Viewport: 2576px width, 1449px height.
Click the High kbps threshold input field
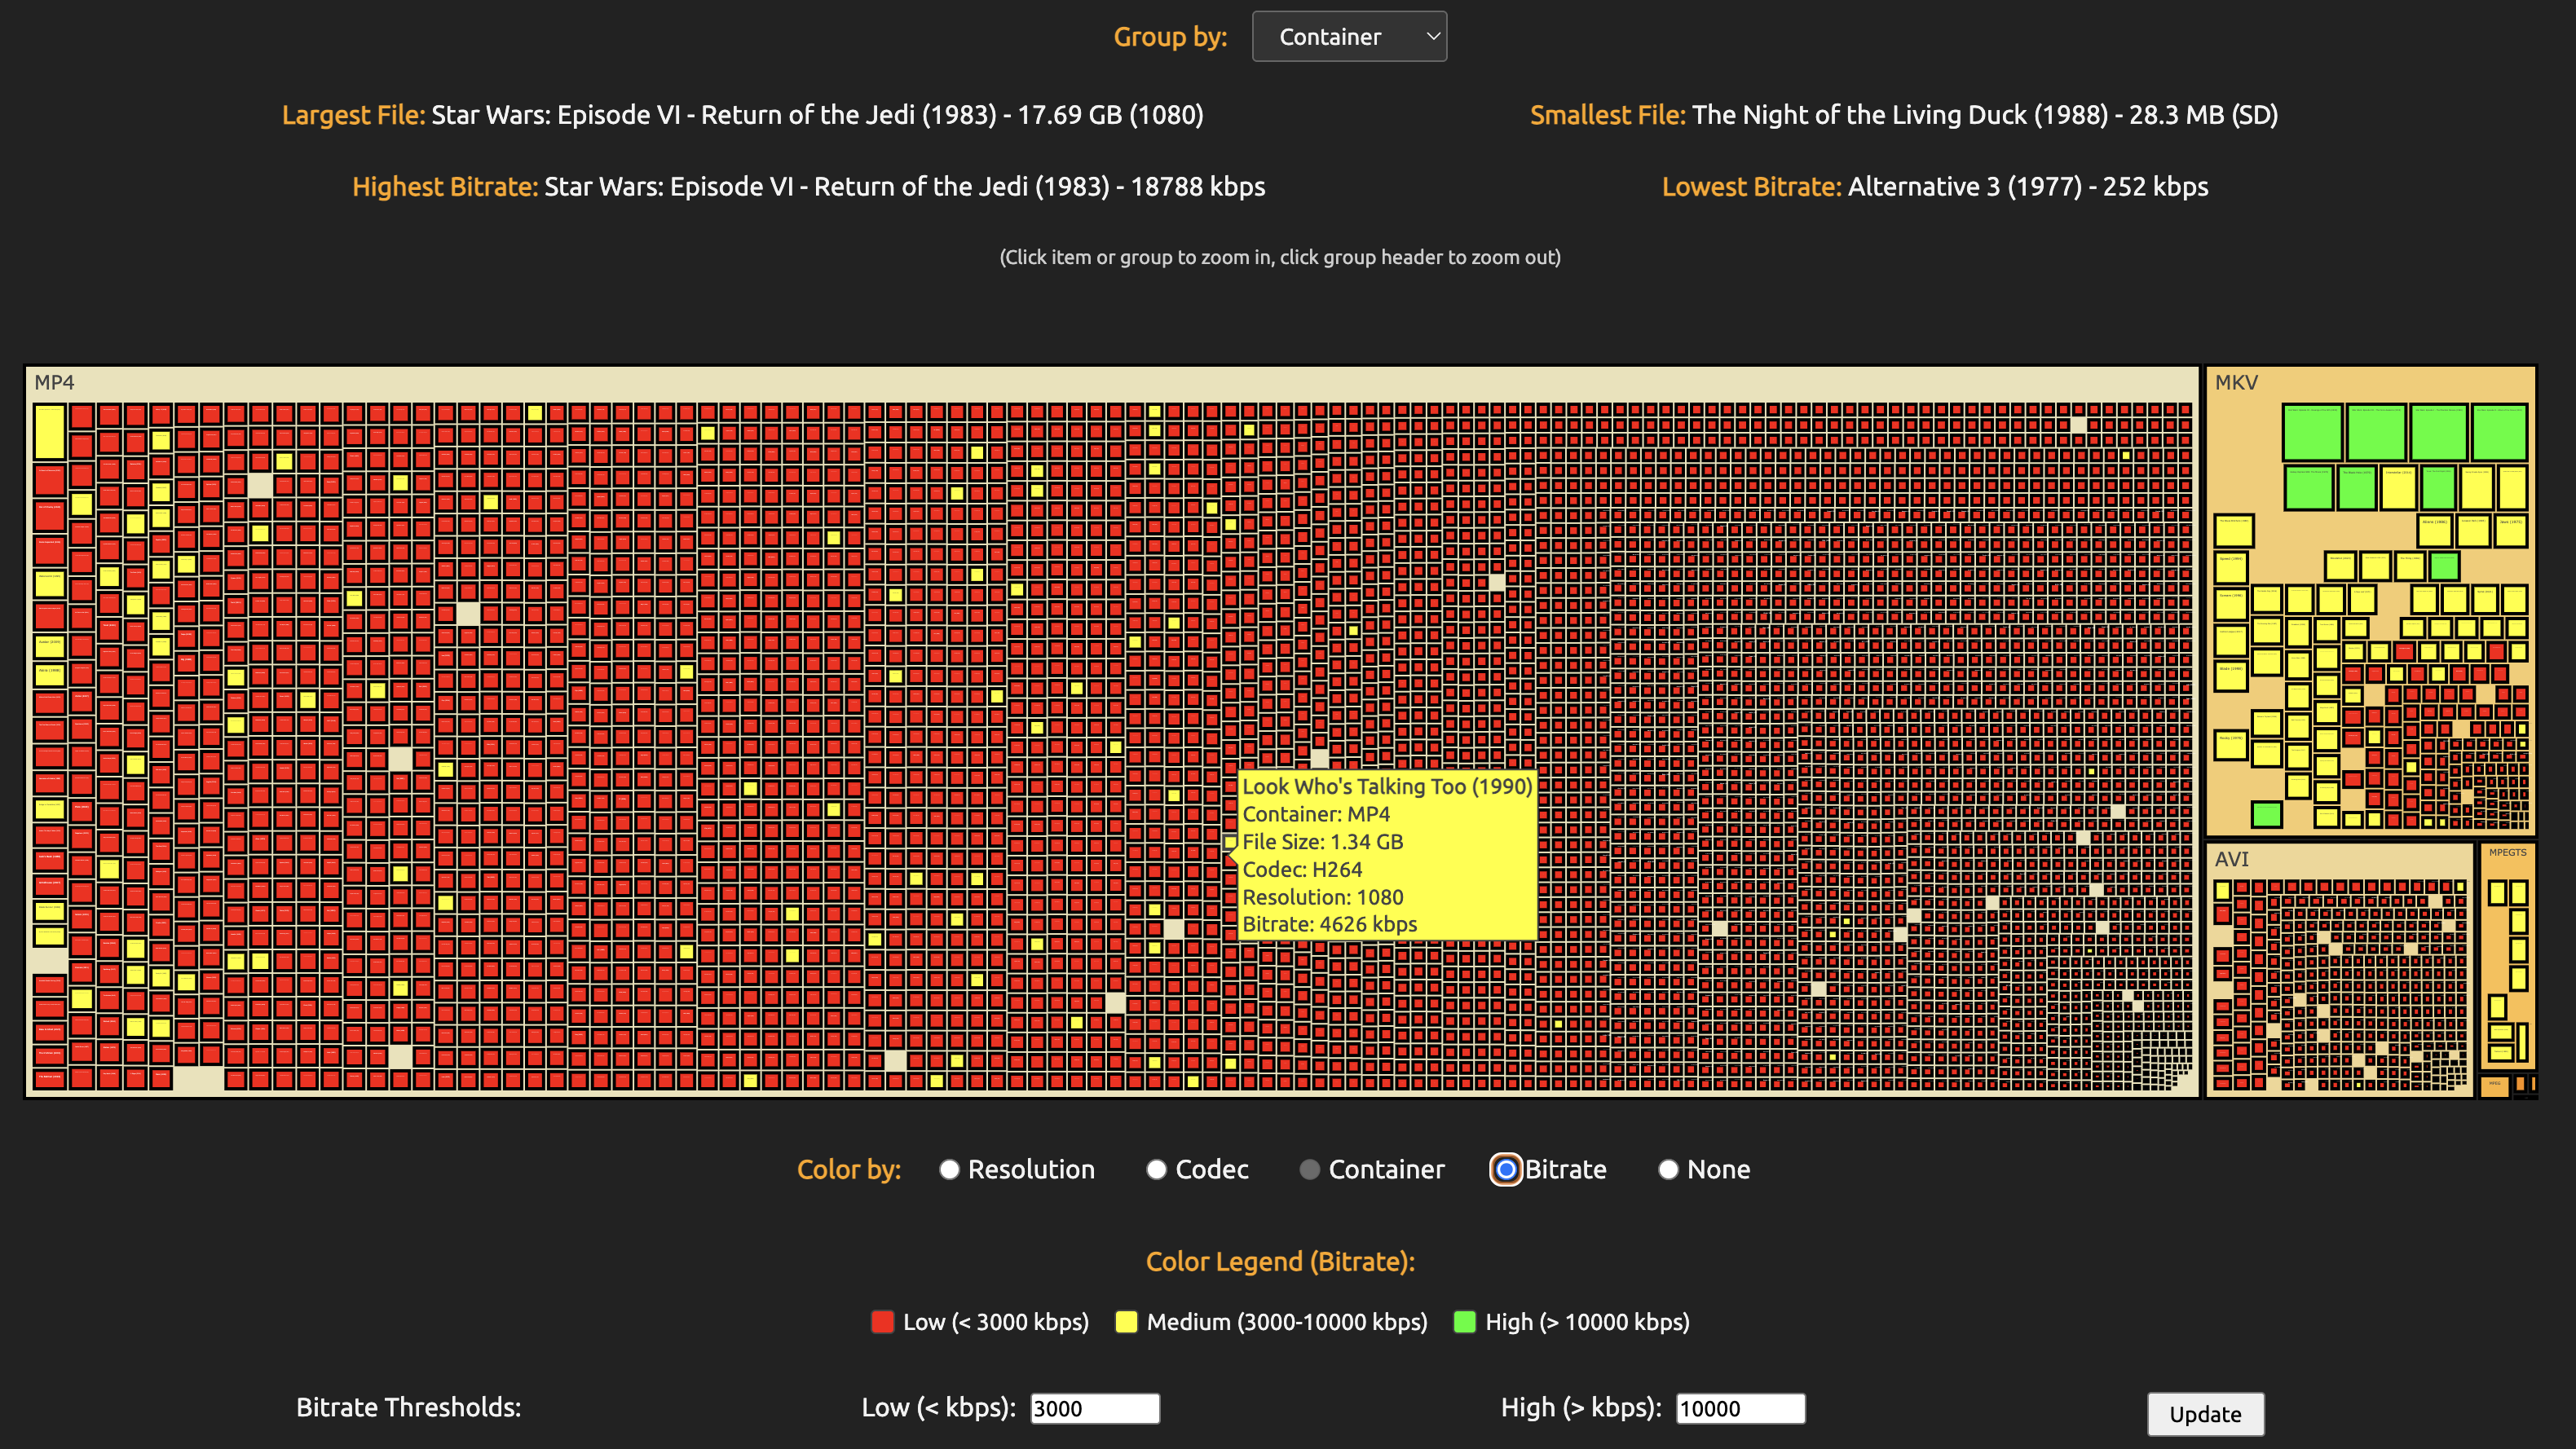click(x=1740, y=1408)
